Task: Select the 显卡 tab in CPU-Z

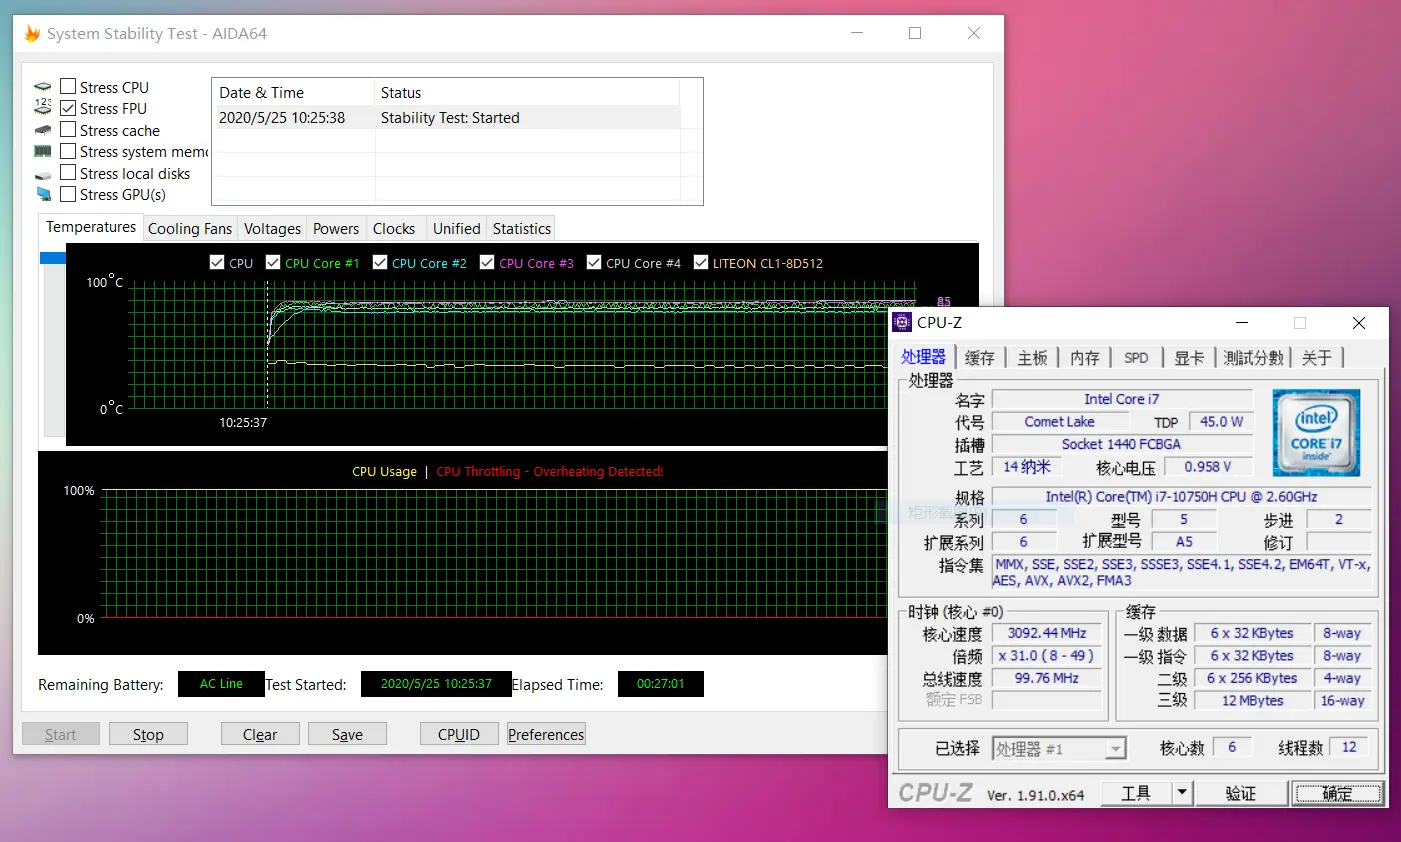Action: (x=1189, y=358)
